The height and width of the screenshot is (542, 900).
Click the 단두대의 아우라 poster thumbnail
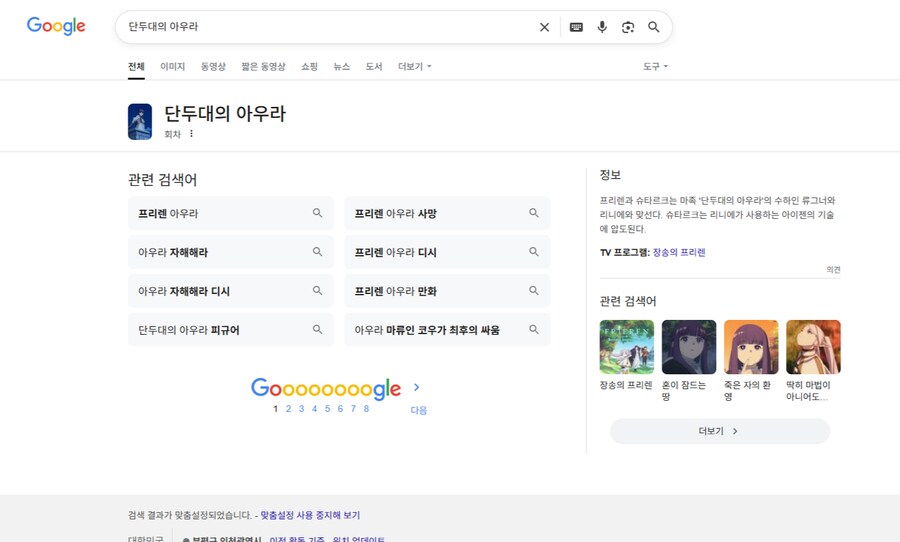(139, 122)
